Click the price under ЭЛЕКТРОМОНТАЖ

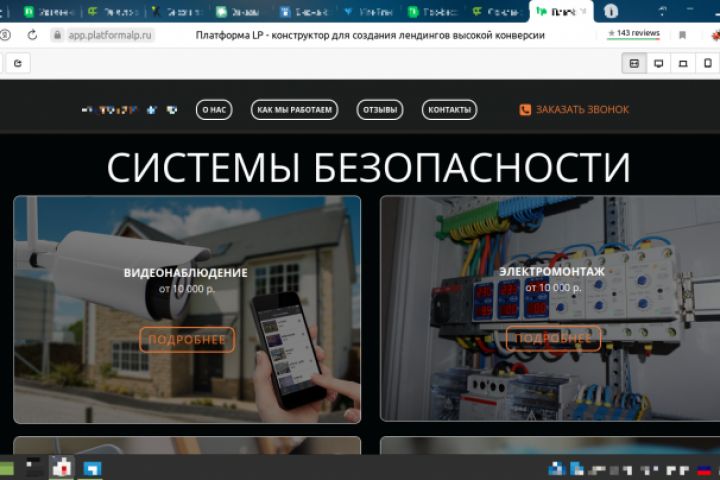coord(553,288)
